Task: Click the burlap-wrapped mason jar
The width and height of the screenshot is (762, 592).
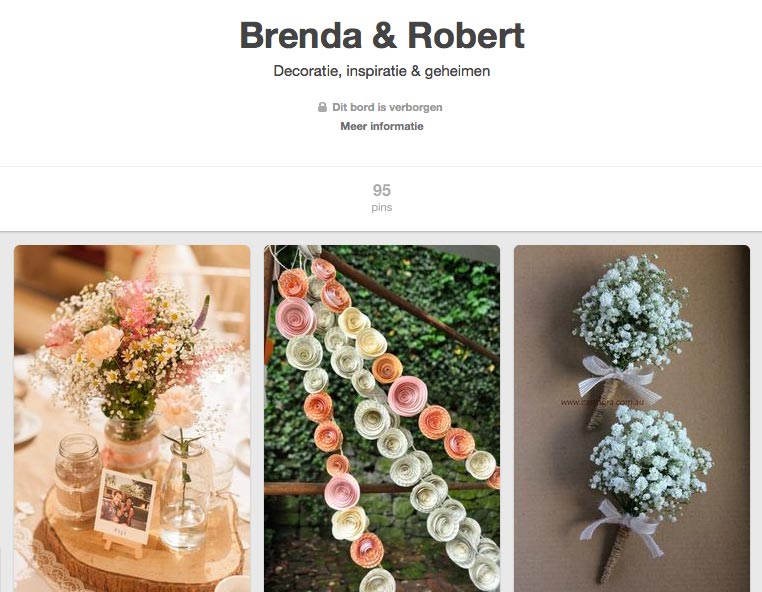Action: pos(78,480)
